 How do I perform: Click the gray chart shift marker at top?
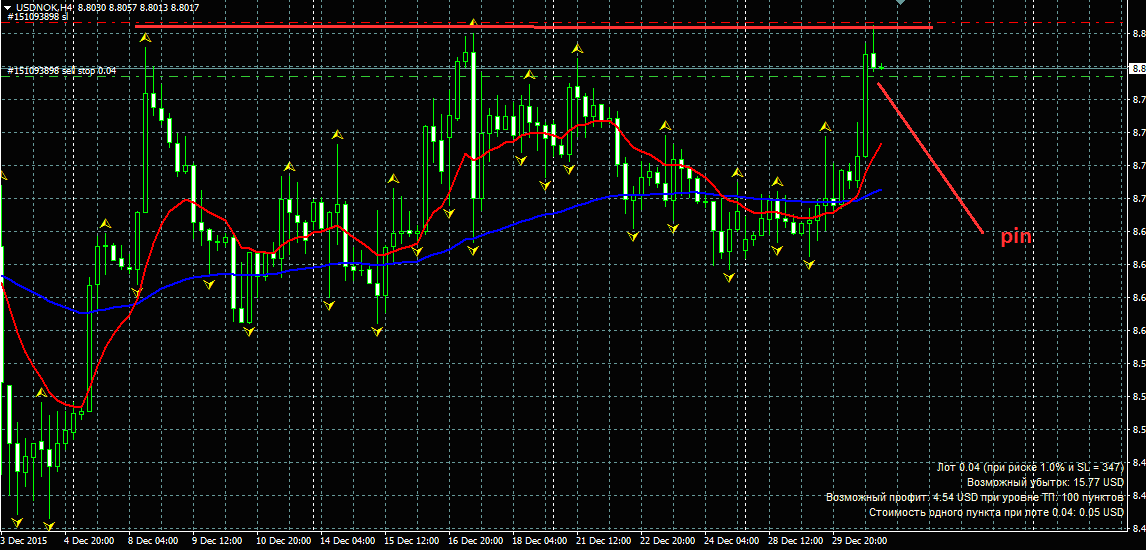pyautogui.click(x=900, y=3)
